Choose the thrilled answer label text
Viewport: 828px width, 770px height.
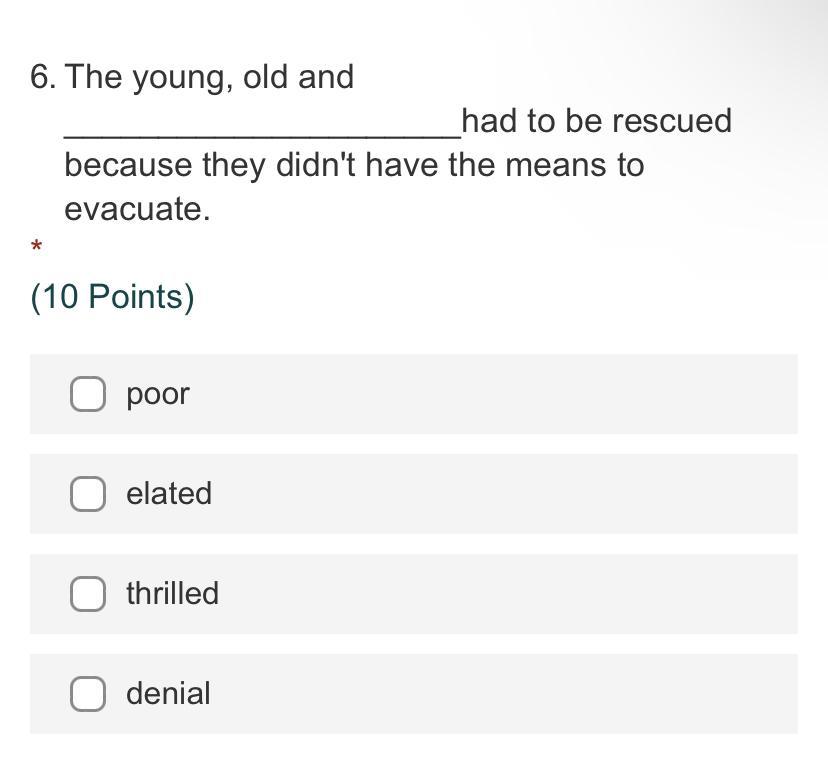click(x=172, y=594)
